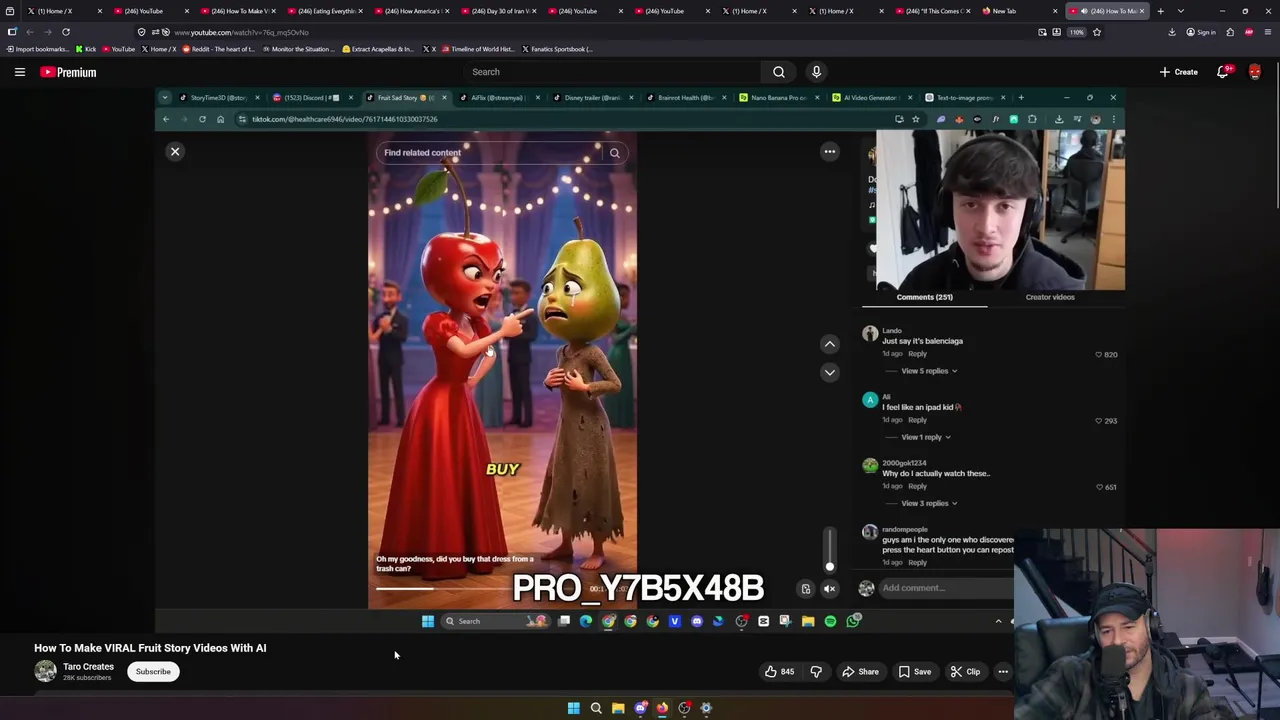Select Nano Banana Pro tab in inner browser
The height and width of the screenshot is (720, 1280).
[x=778, y=98]
